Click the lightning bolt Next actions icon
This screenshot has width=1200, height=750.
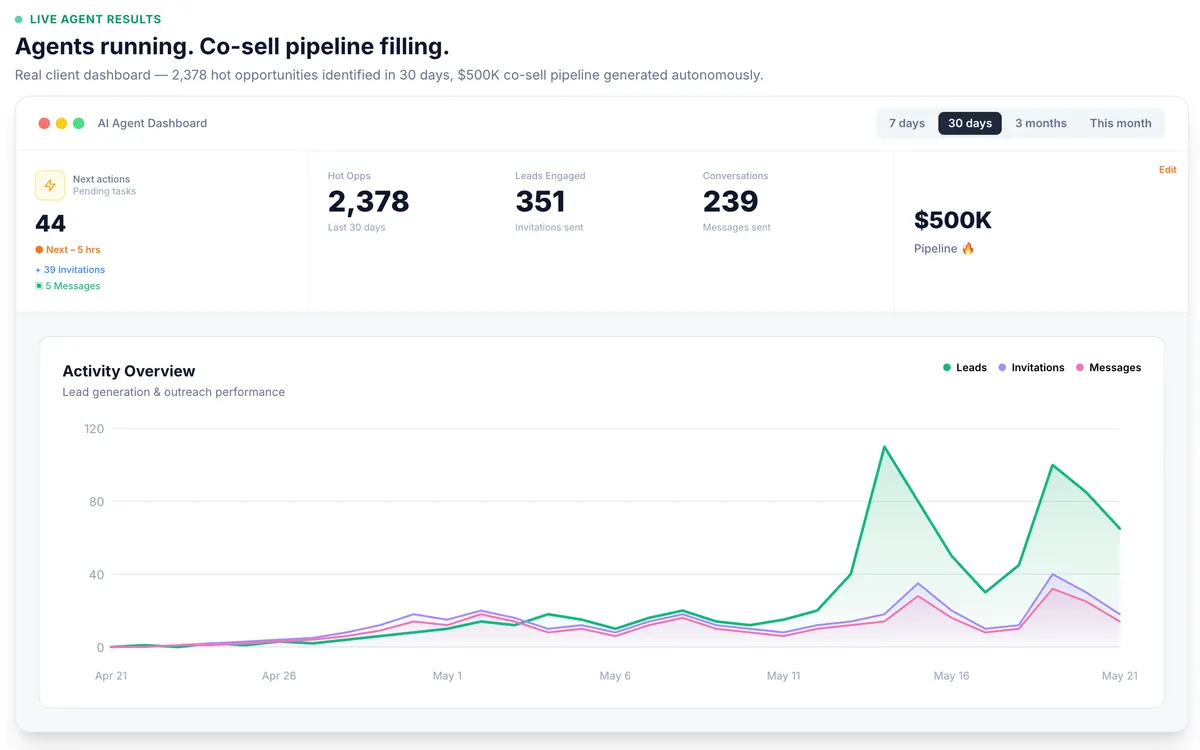click(x=50, y=185)
